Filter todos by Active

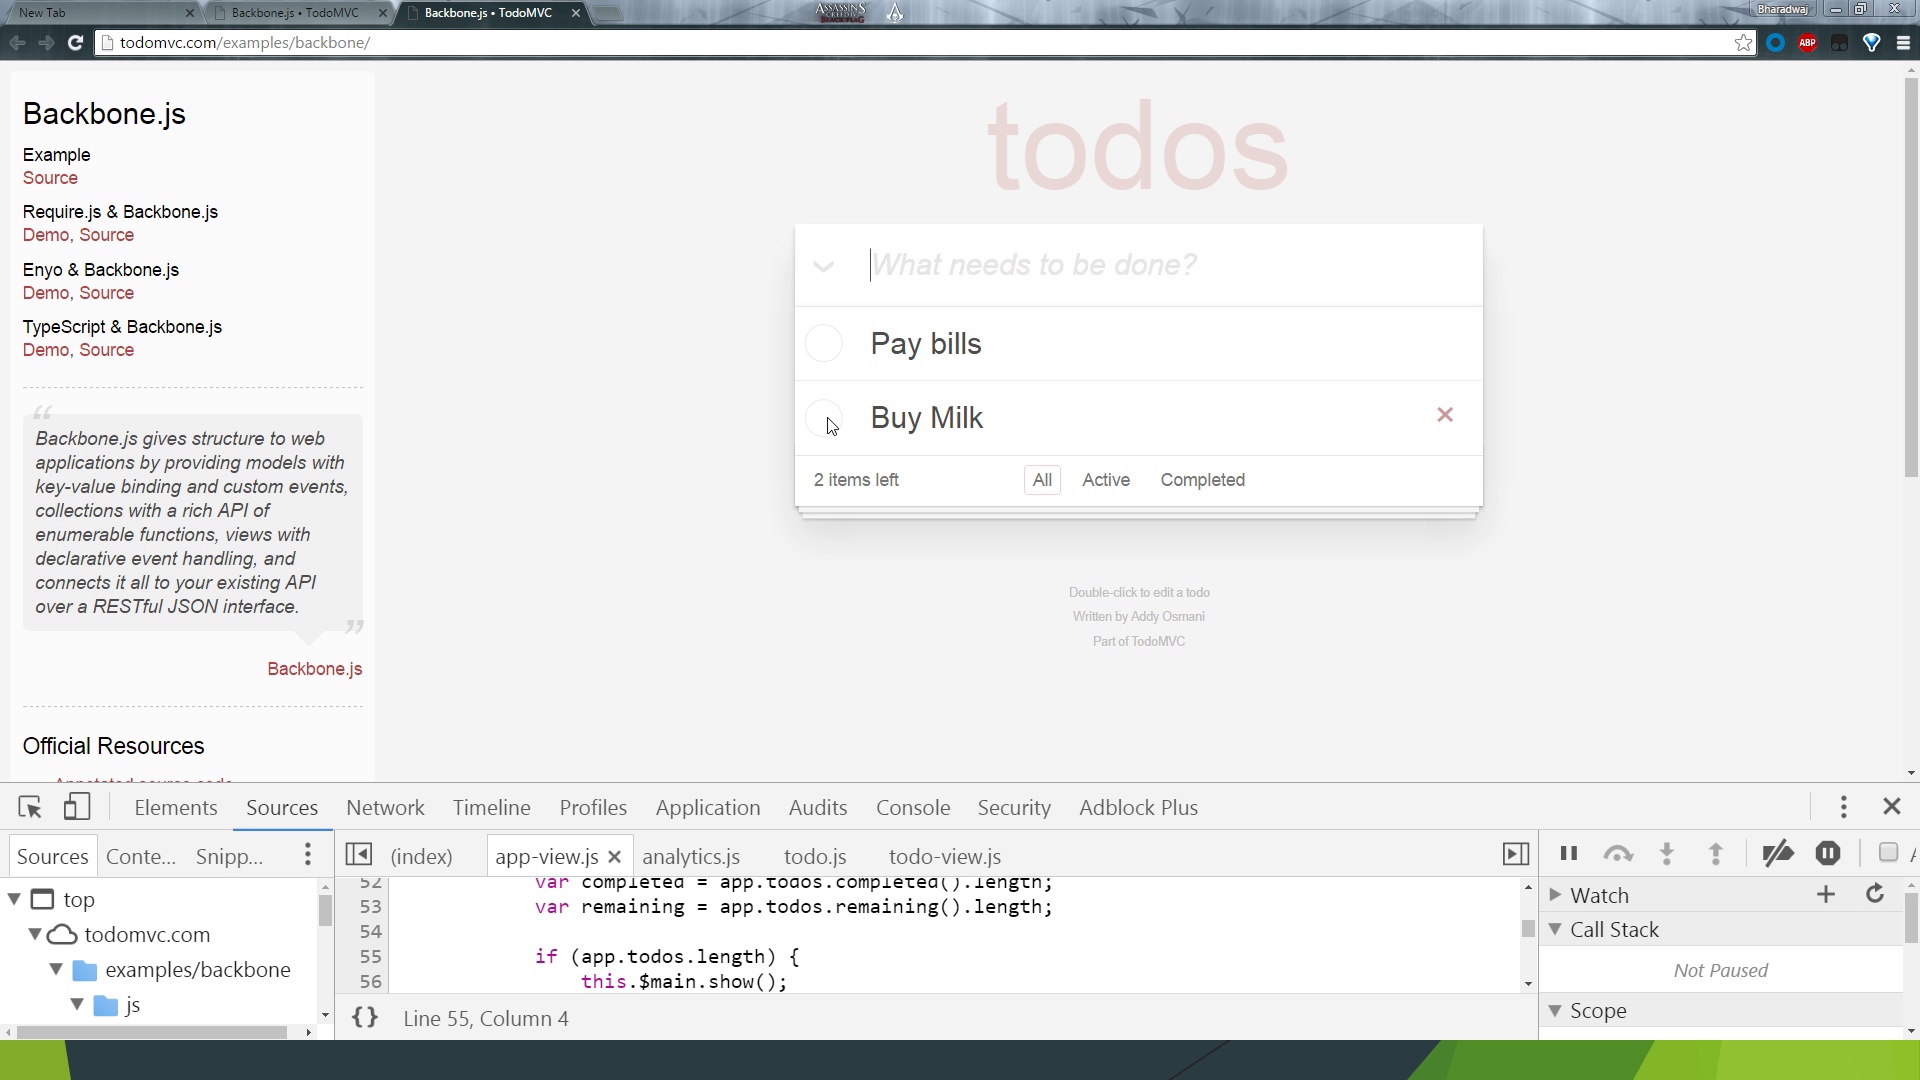(x=1106, y=480)
